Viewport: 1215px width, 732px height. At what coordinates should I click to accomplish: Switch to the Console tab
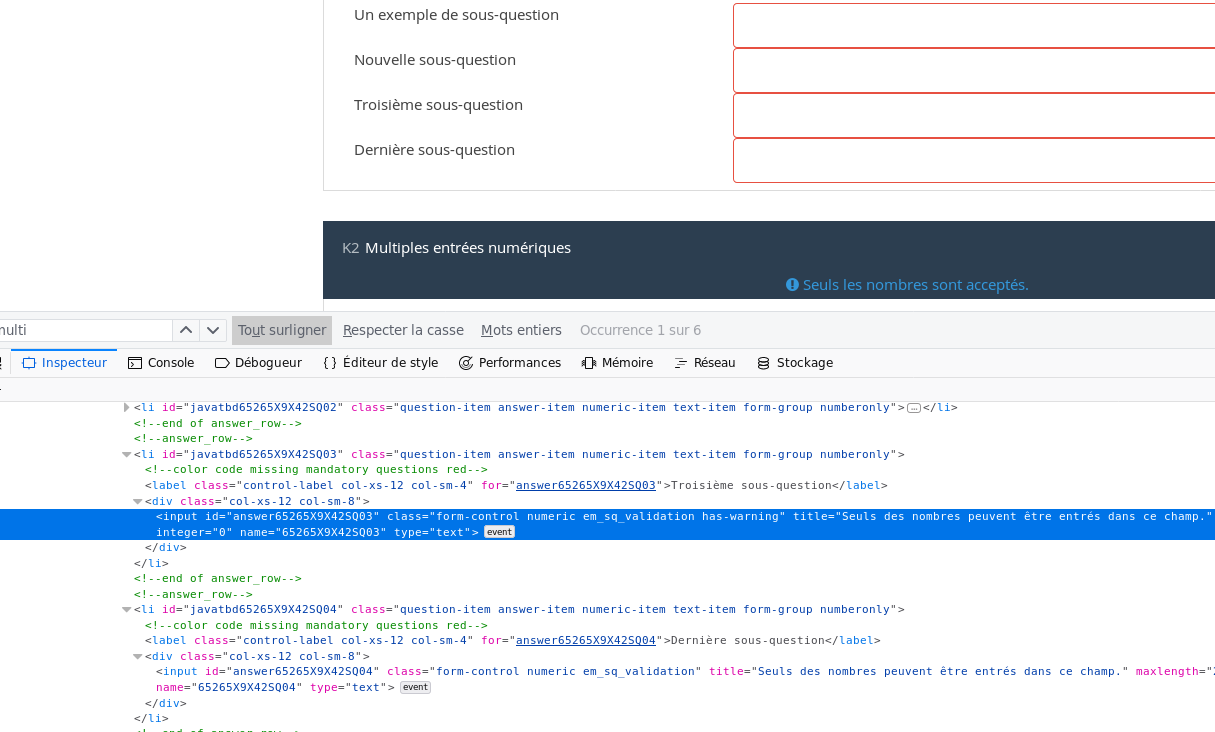[x=160, y=363]
